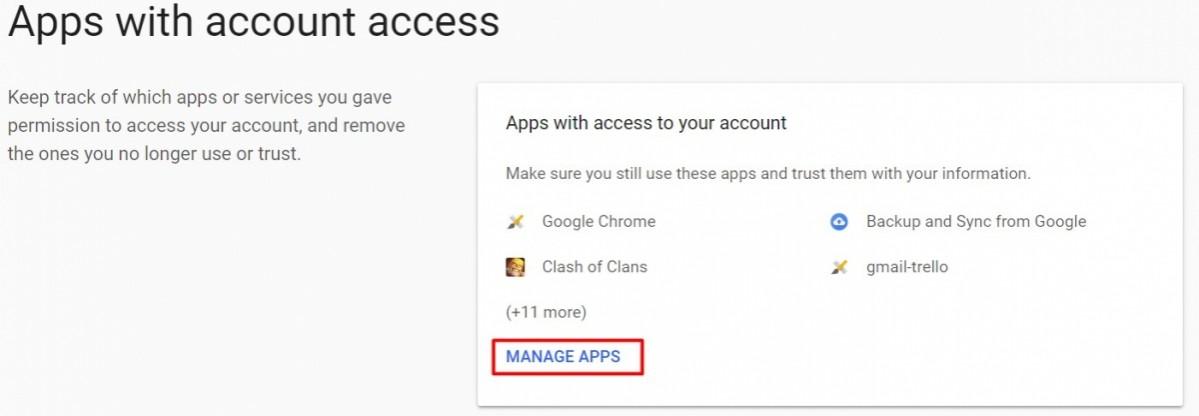Click the Clash of Clans game icon

(x=516, y=267)
